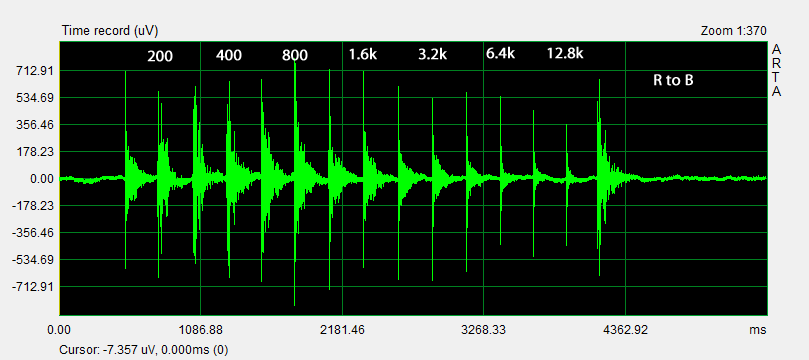Click the 2181.46 time axis label
Viewport: 809px width, 360px height.
tap(343, 330)
